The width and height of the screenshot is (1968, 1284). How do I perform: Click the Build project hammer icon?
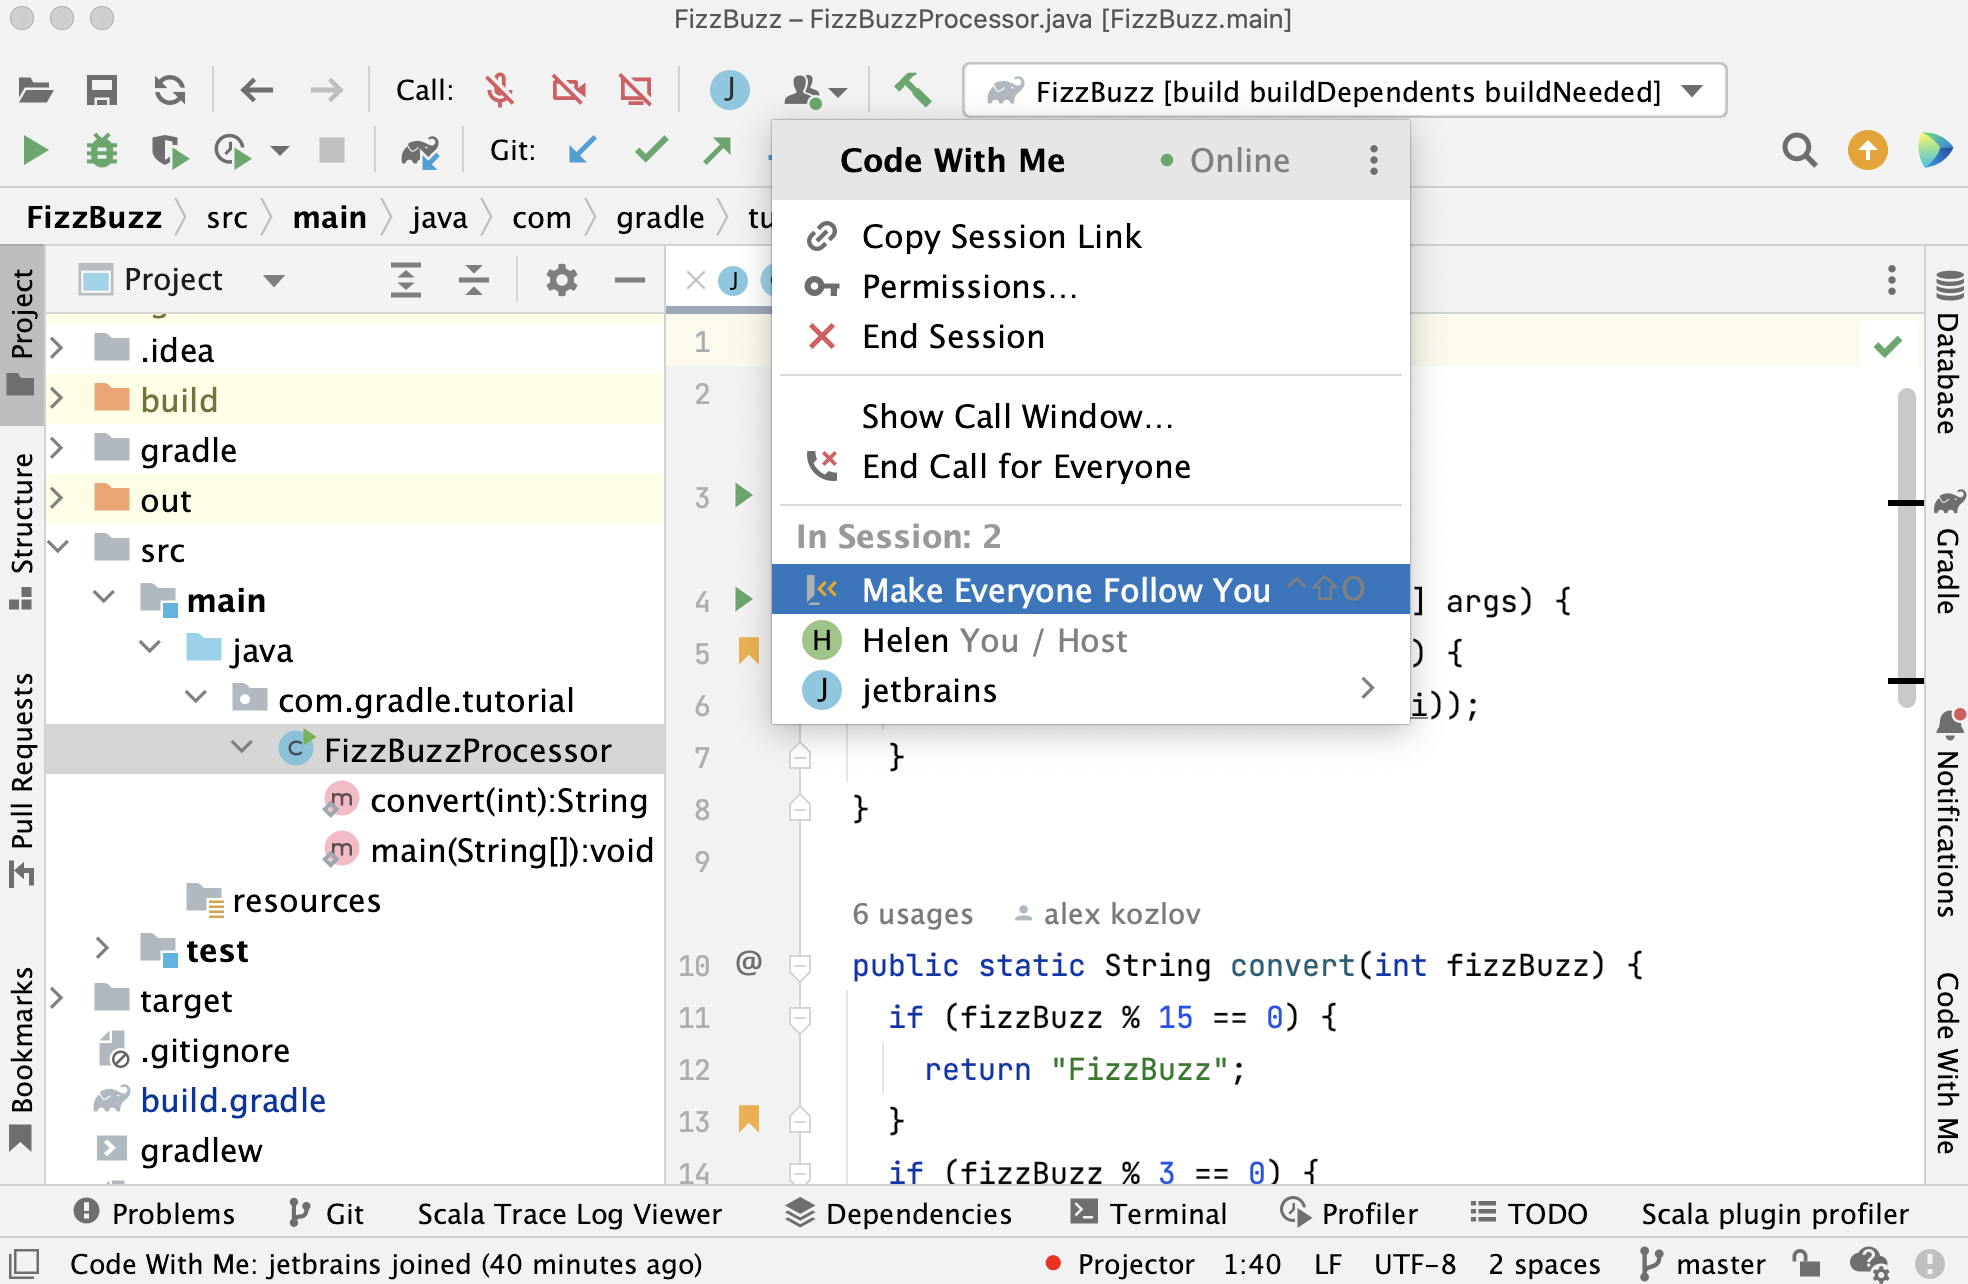point(912,91)
